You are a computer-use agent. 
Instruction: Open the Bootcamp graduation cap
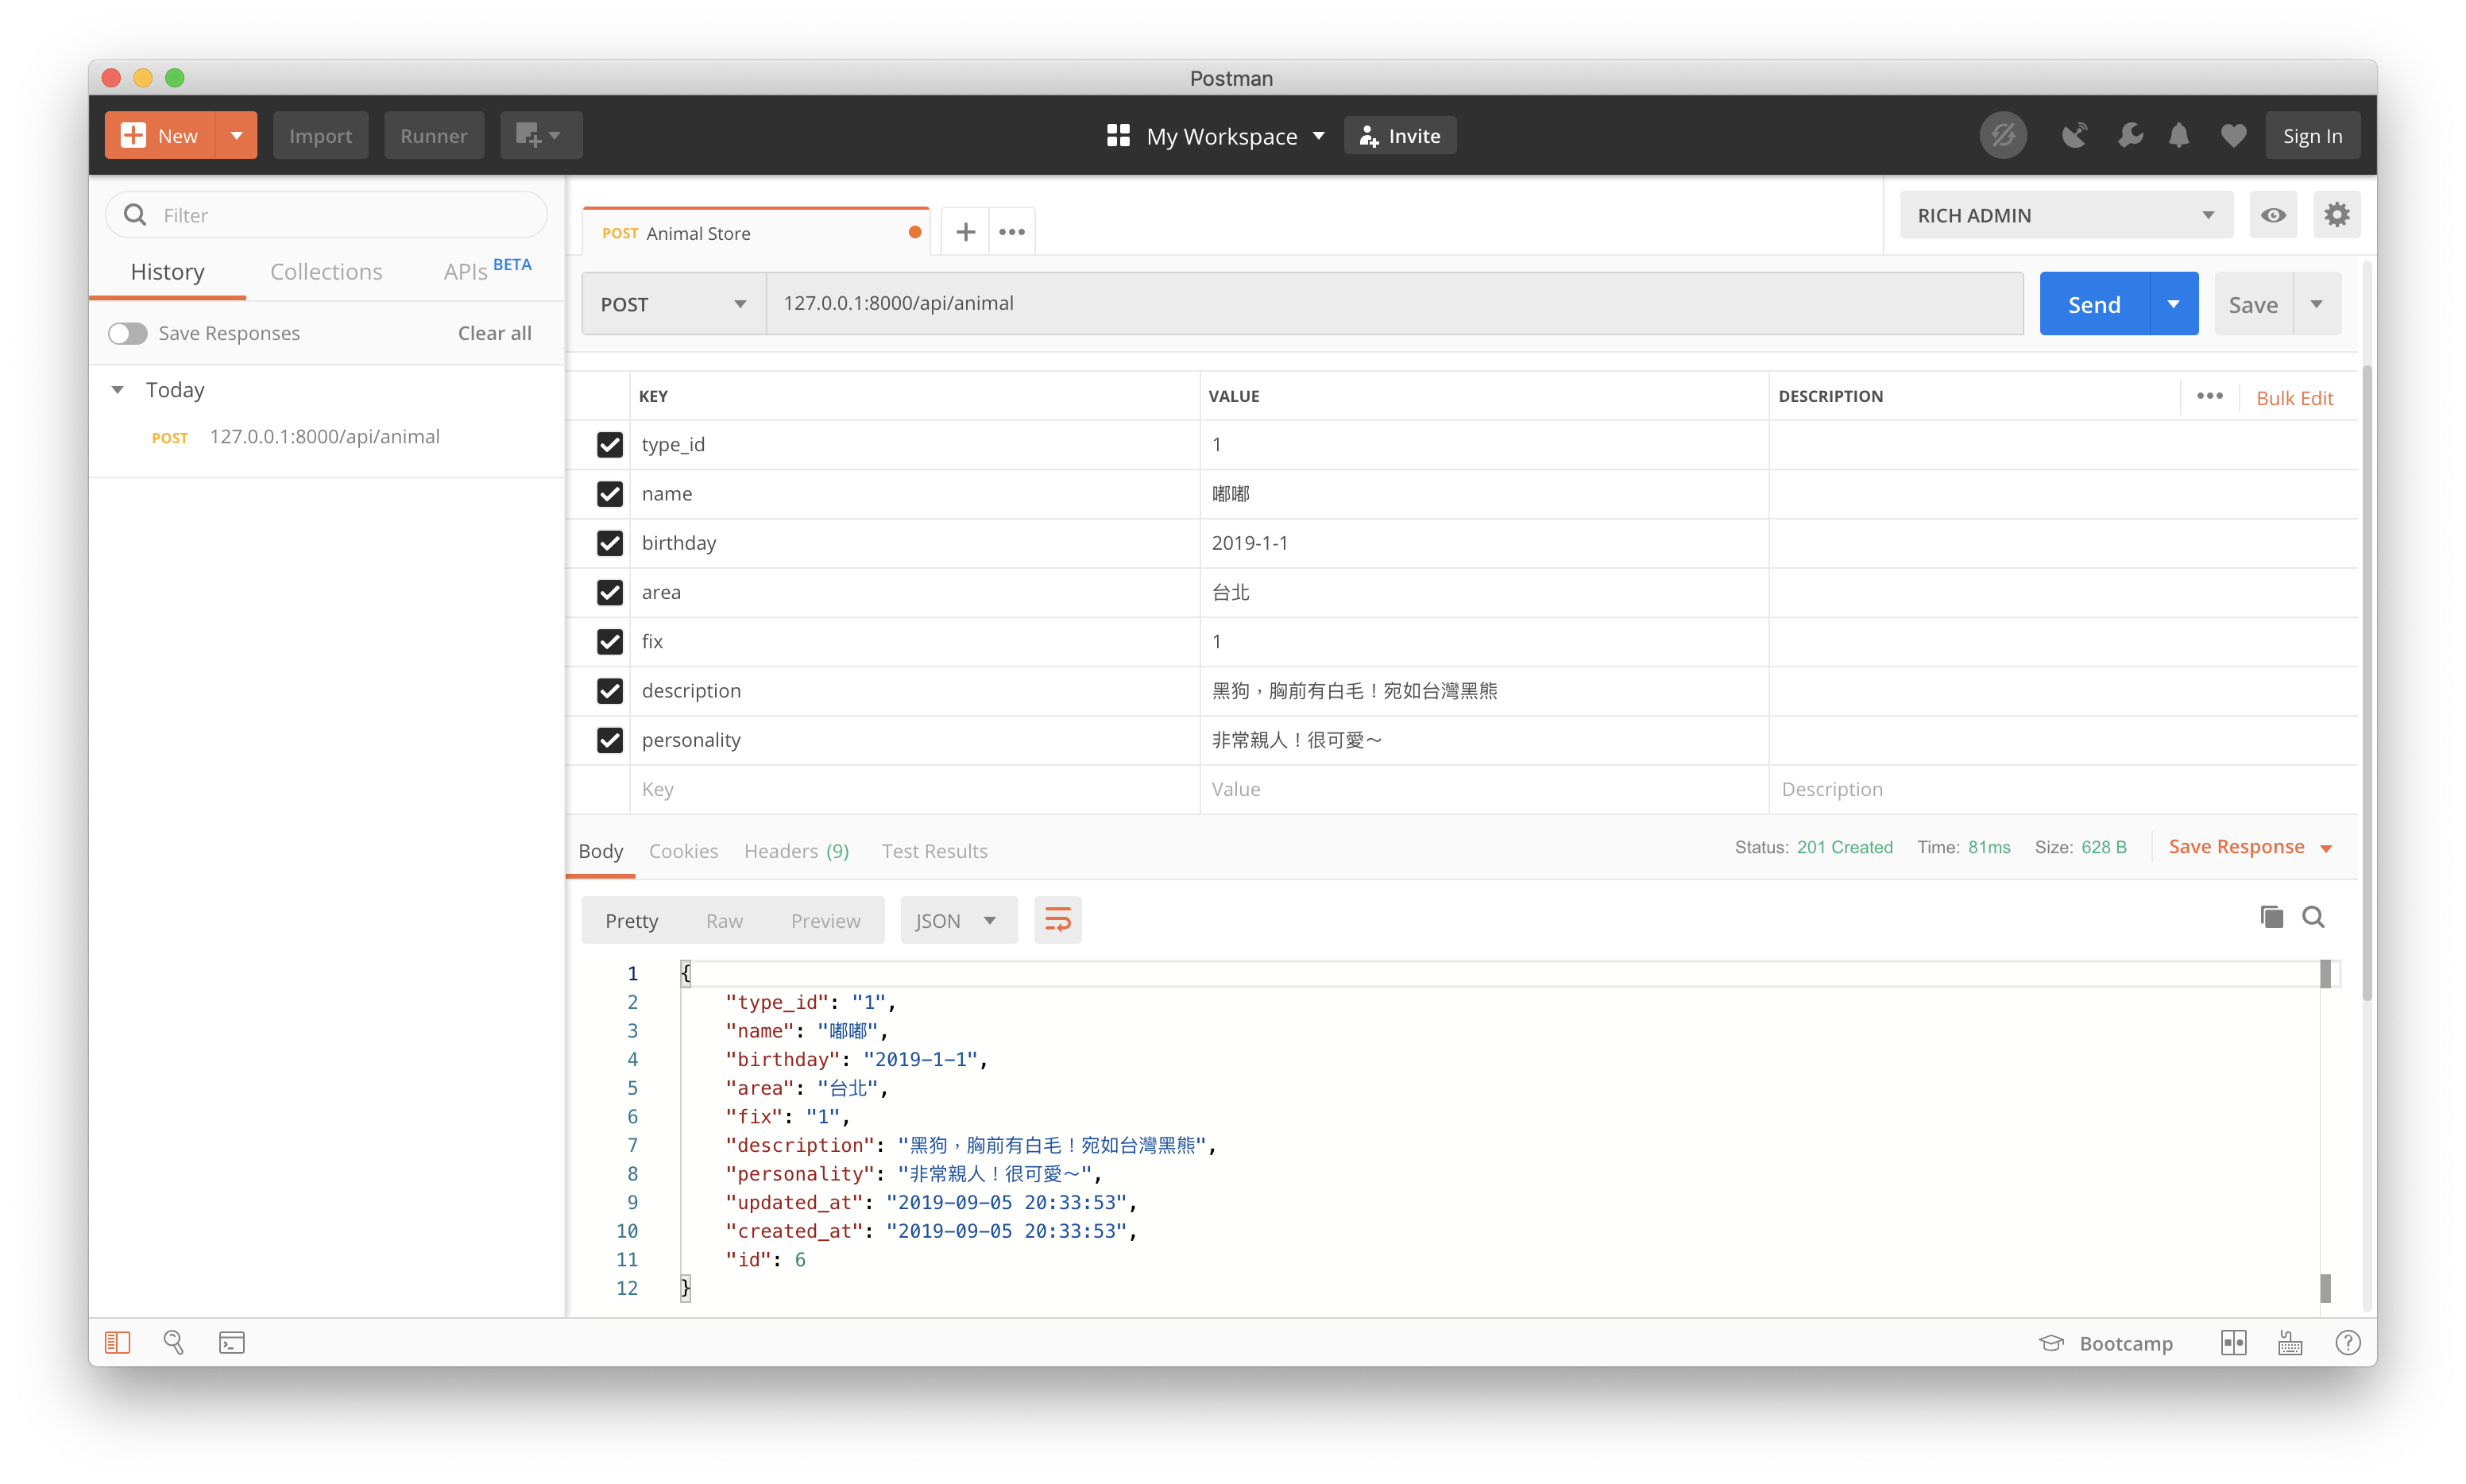point(2051,1342)
